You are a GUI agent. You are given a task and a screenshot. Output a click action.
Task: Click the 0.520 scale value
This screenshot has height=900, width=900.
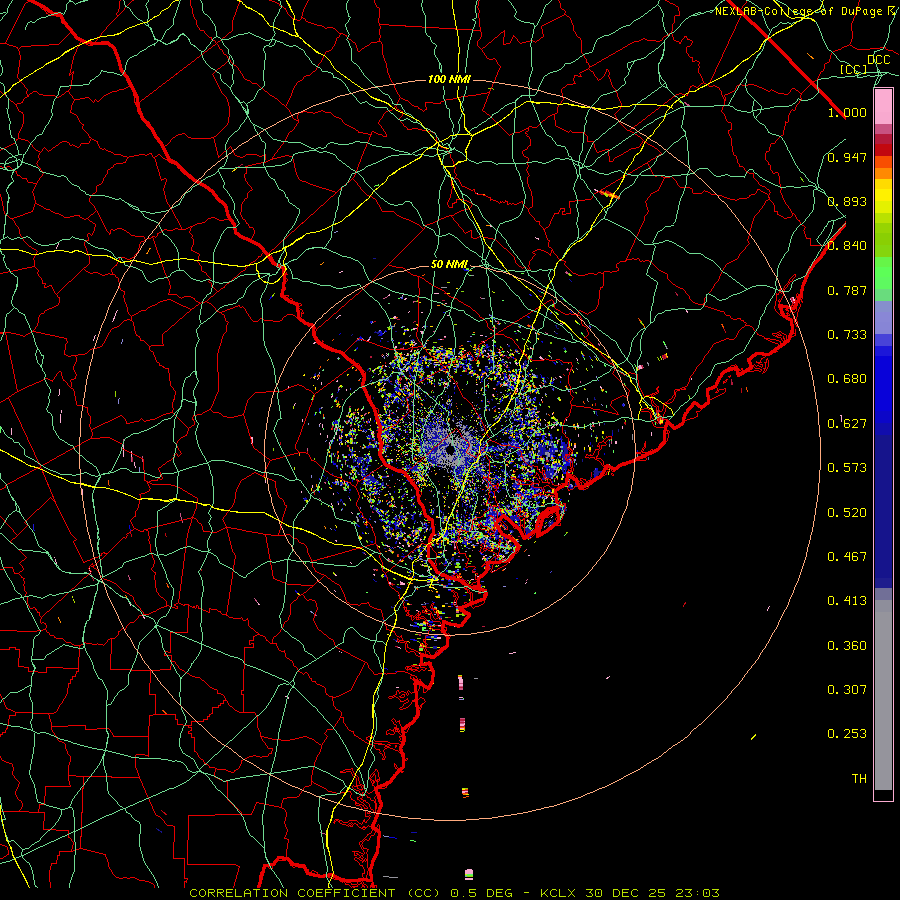click(847, 513)
